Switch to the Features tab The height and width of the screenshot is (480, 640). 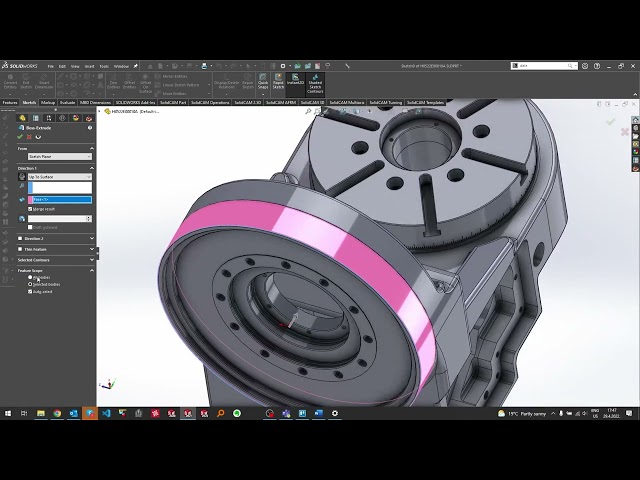tap(10, 102)
